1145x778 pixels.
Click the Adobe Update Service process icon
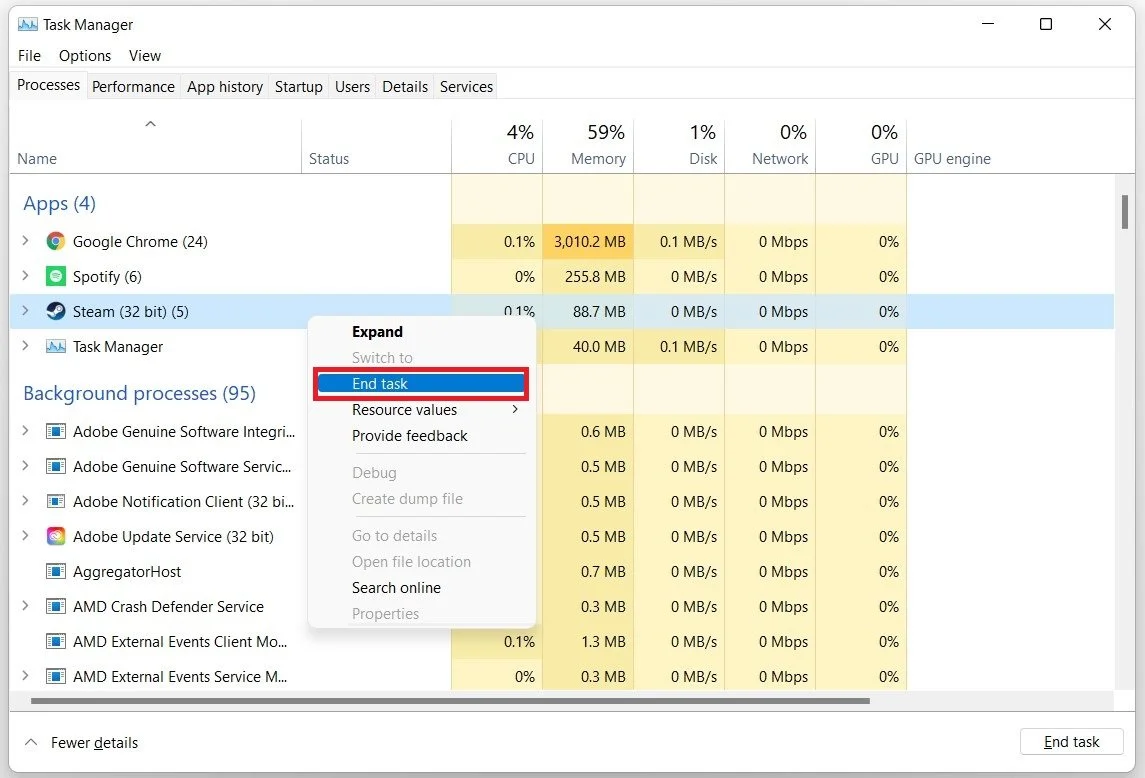click(55, 536)
